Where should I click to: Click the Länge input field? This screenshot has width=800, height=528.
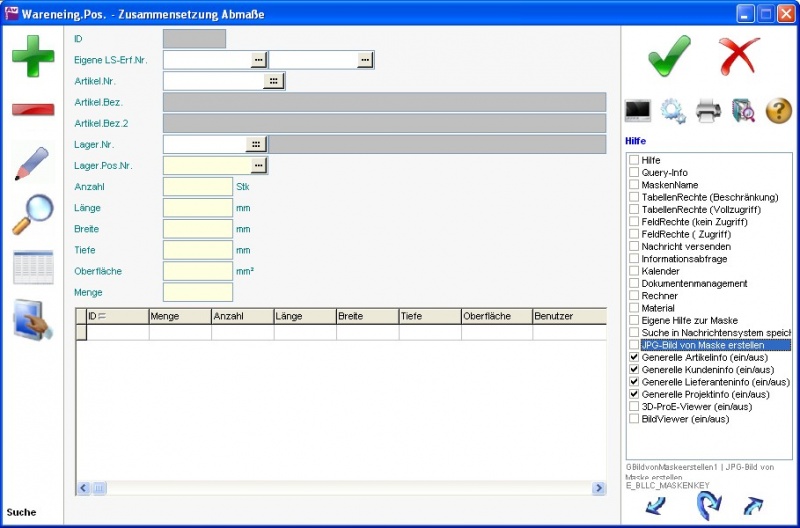tap(197, 208)
